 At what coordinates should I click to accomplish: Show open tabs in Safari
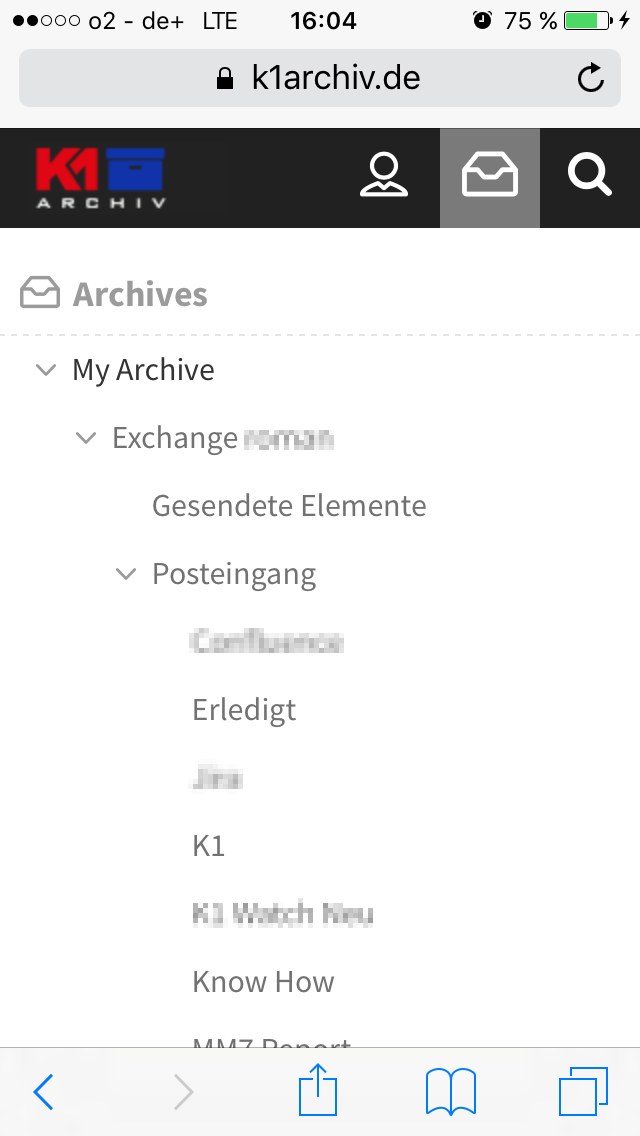(x=583, y=1092)
